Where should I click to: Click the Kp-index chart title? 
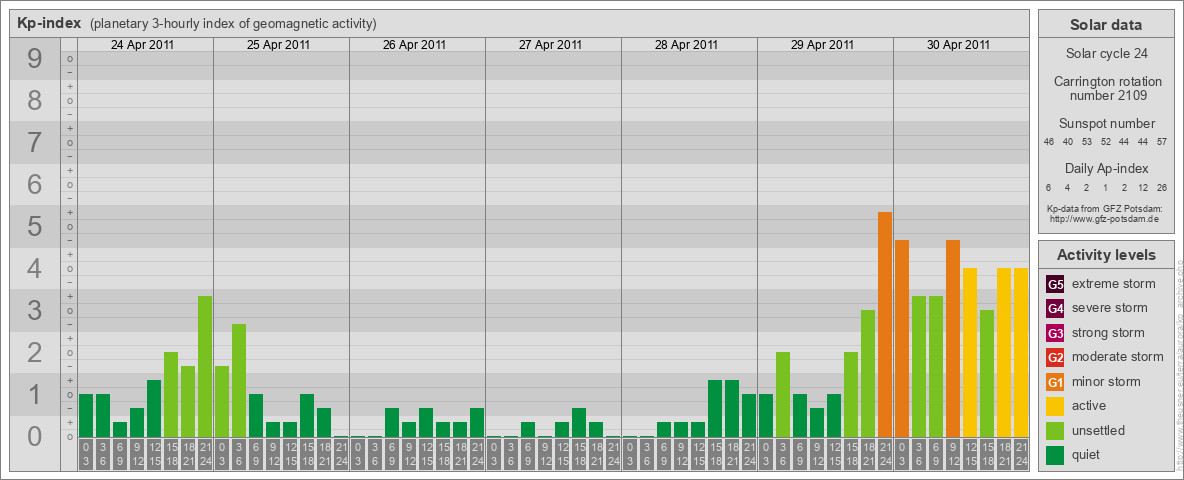click(50, 23)
